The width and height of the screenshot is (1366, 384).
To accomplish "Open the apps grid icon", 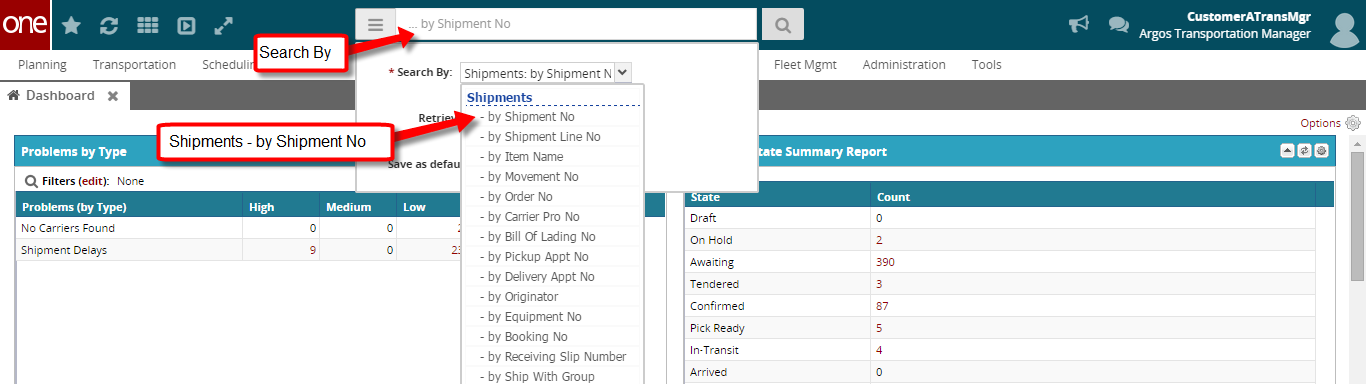I will (147, 26).
